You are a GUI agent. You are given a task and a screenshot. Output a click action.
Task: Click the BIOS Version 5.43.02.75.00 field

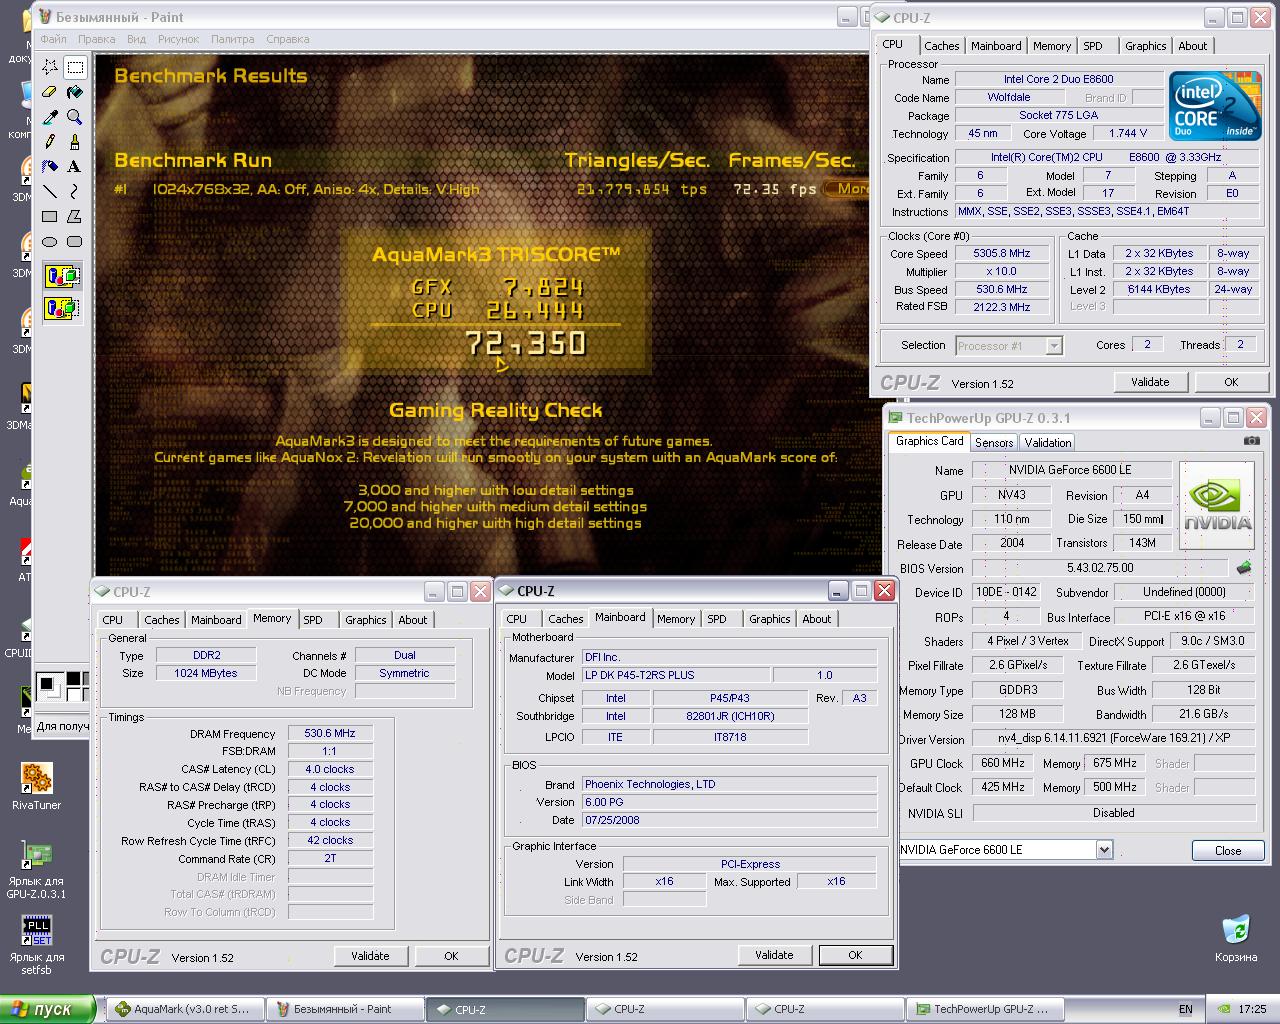pos(1100,568)
